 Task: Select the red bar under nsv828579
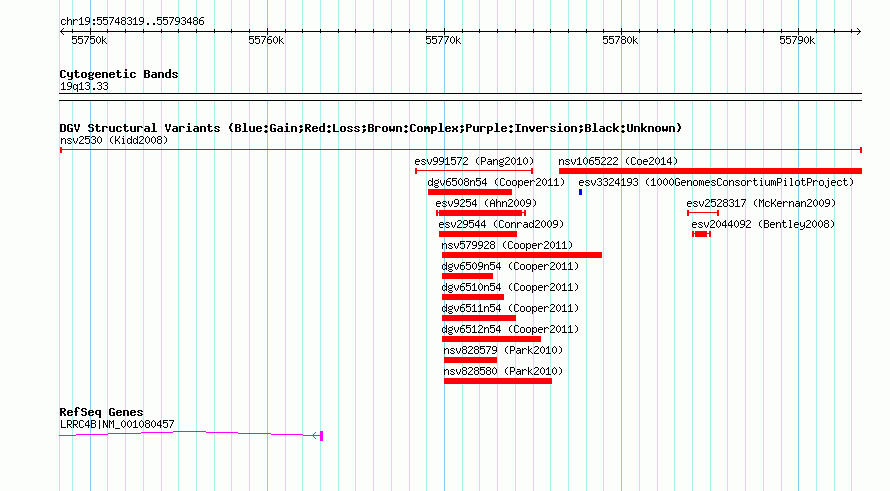pos(471,360)
